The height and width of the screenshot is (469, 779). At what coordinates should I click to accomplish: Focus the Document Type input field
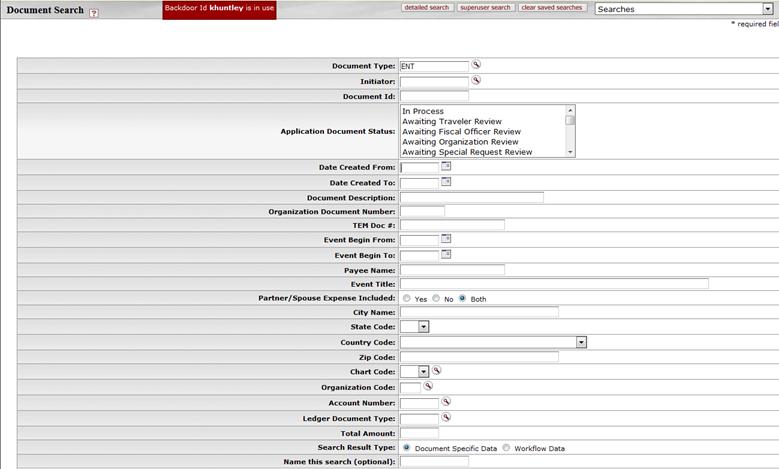(x=434, y=66)
